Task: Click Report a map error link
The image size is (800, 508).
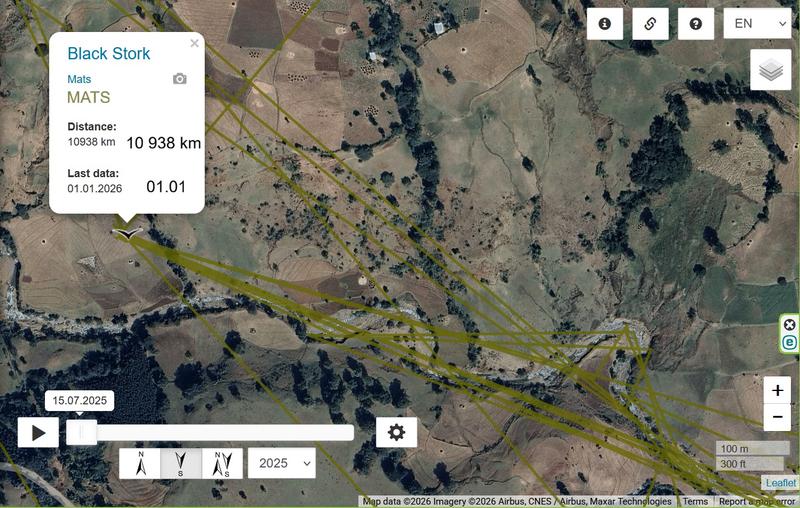Action: [757, 501]
